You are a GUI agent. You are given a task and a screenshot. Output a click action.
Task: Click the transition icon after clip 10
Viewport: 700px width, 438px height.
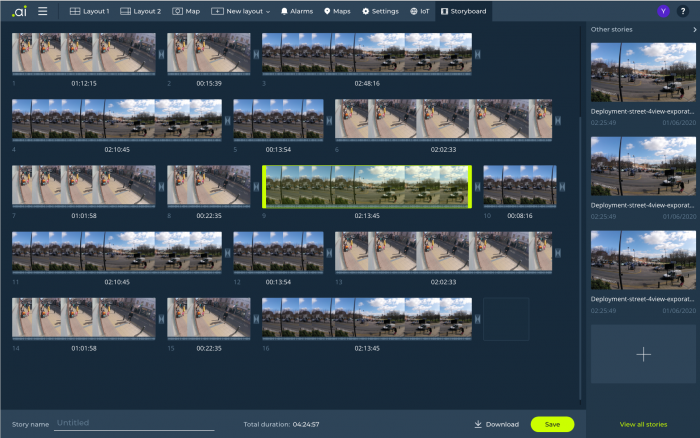point(562,187)
